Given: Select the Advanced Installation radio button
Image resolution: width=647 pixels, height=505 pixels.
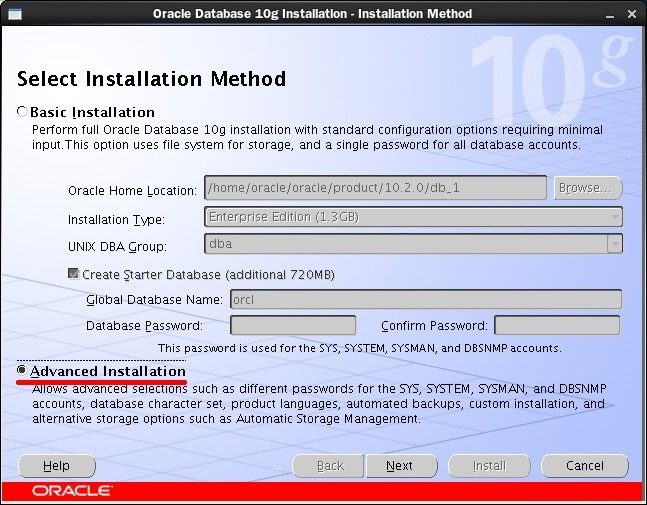Looking at the screenshot, I should 22,370.
